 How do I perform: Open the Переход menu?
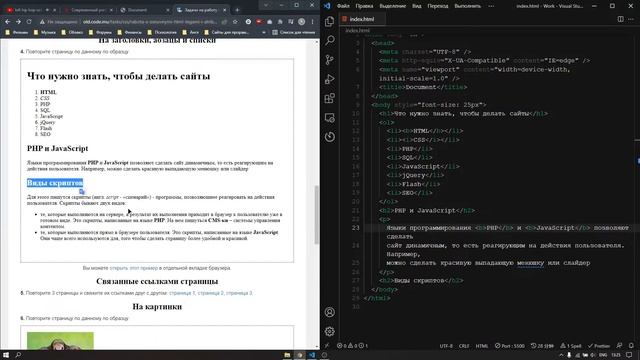pyautogui.click(x=438, y=6)
